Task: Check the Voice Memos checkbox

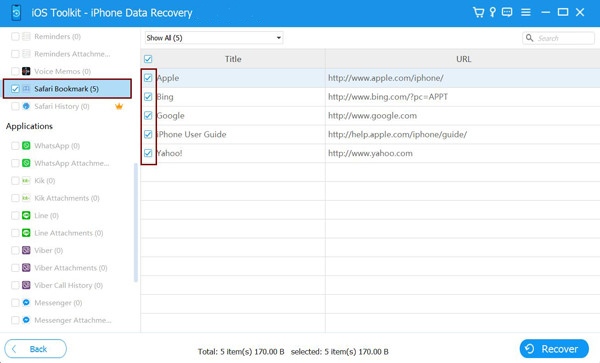Action: pyautogui.click(x=15, y=71)
